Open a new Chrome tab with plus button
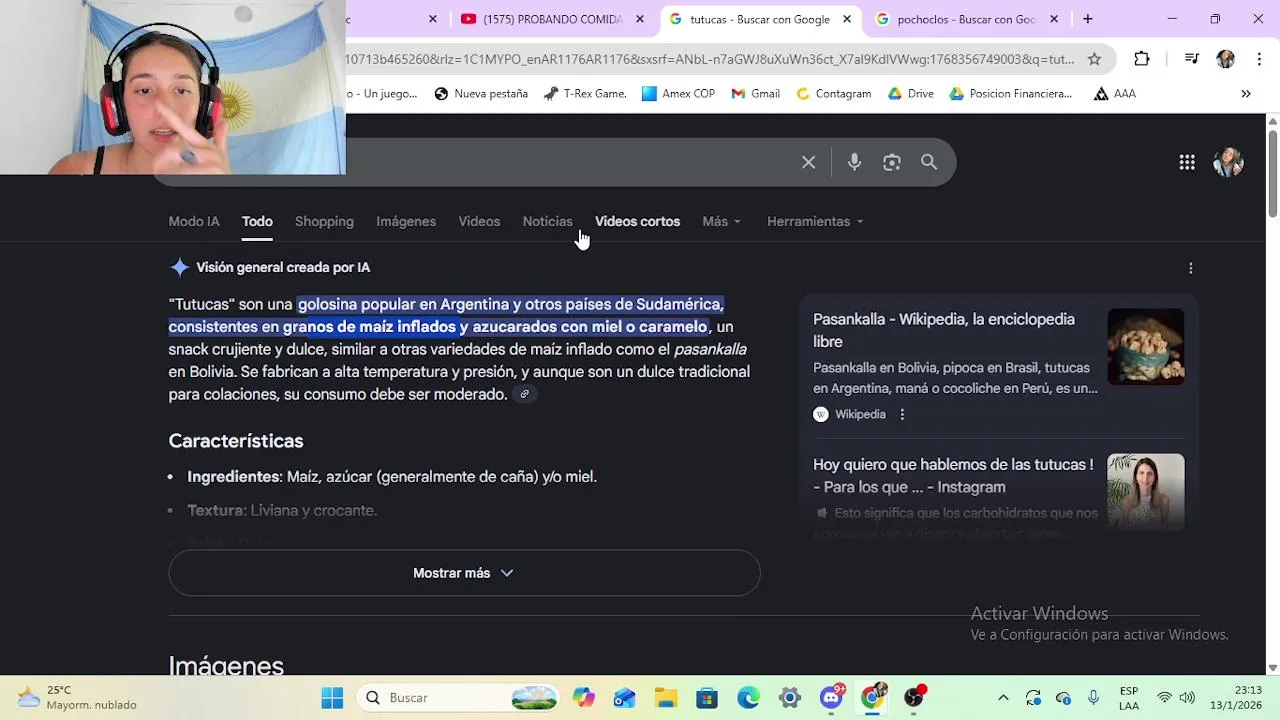Viewport: 1280px width, 720px height. click(1087, 19)
